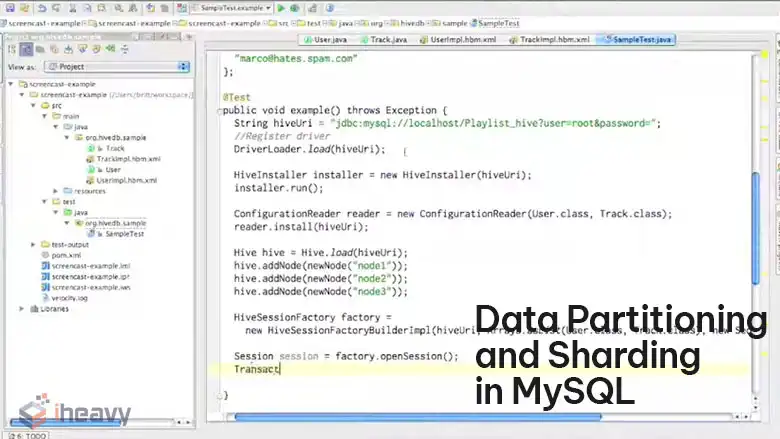Click first icon in Project panel toolbar
Screen dimensions: 780x439
tap(12, 49)
